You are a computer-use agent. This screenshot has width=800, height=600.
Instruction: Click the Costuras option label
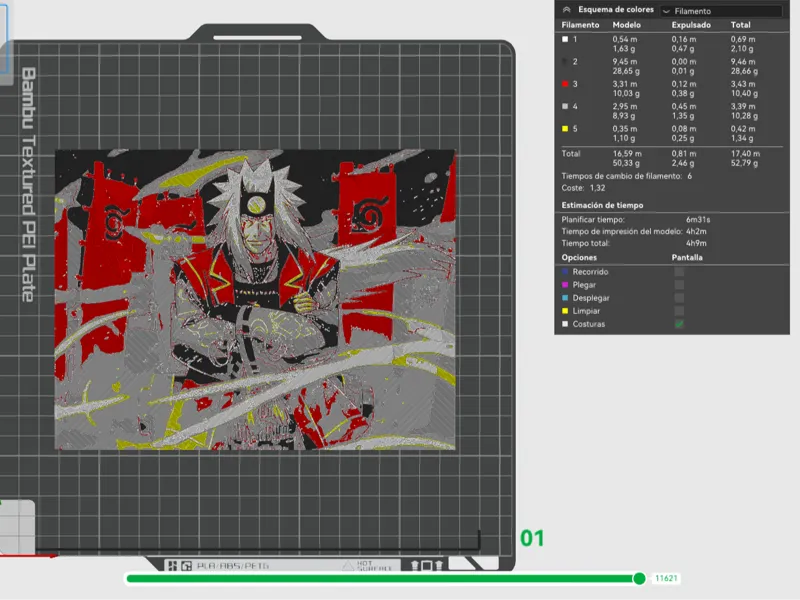[x=588, y=324]
